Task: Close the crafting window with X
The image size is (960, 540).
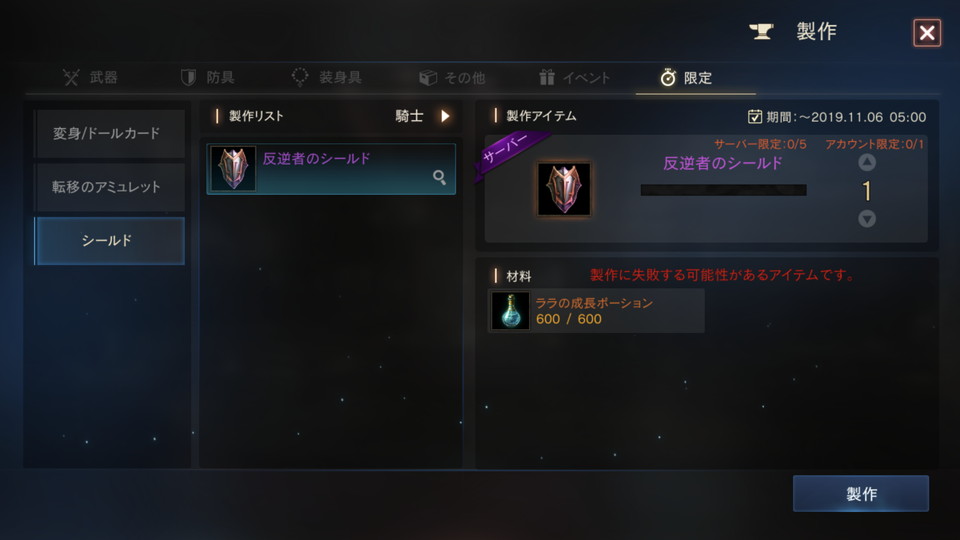Action: pyautogui.click(x=927, y=32)
